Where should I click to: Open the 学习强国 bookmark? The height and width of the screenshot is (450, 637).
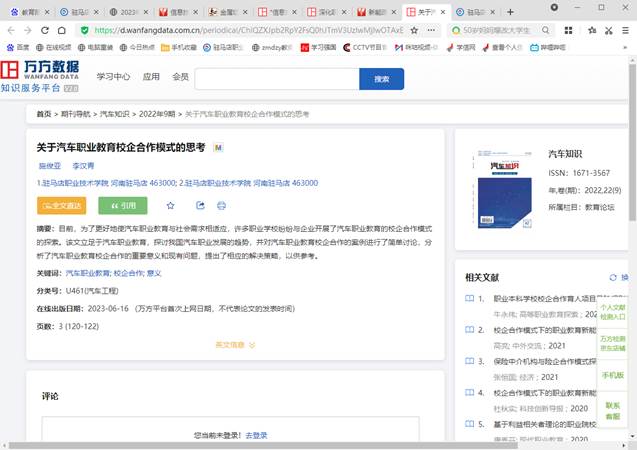pos(318,48)
